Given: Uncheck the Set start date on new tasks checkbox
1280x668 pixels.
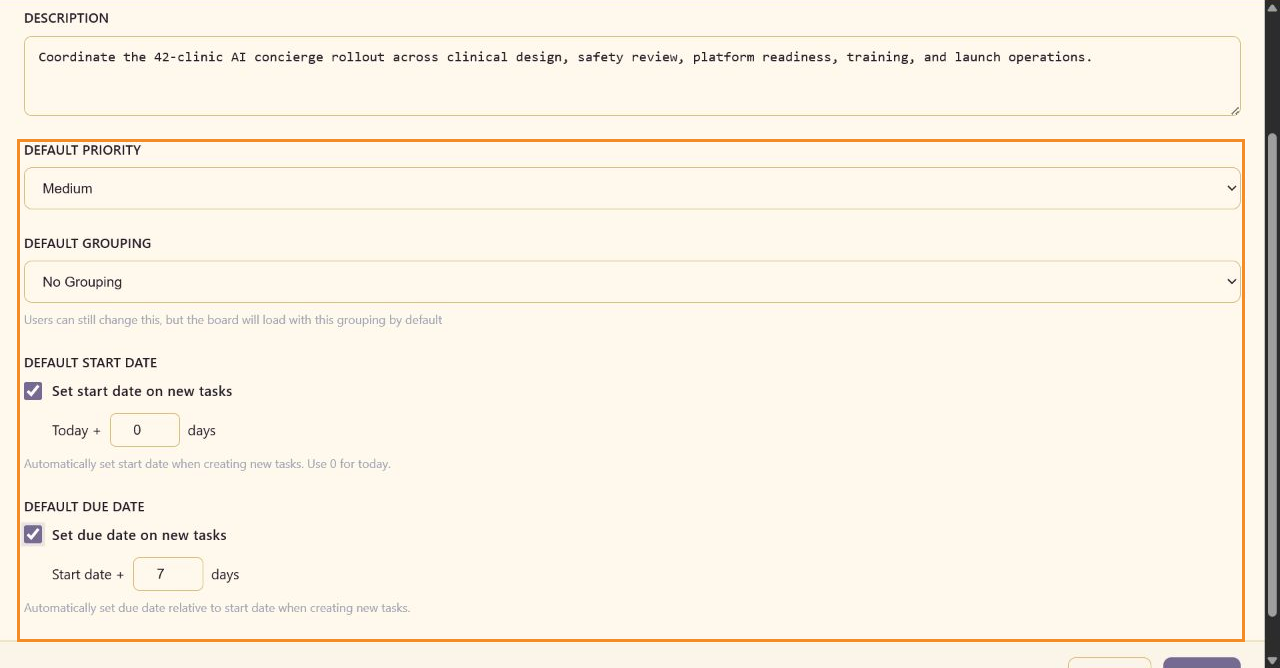Looking at the screenshot, I should point(33,391).
